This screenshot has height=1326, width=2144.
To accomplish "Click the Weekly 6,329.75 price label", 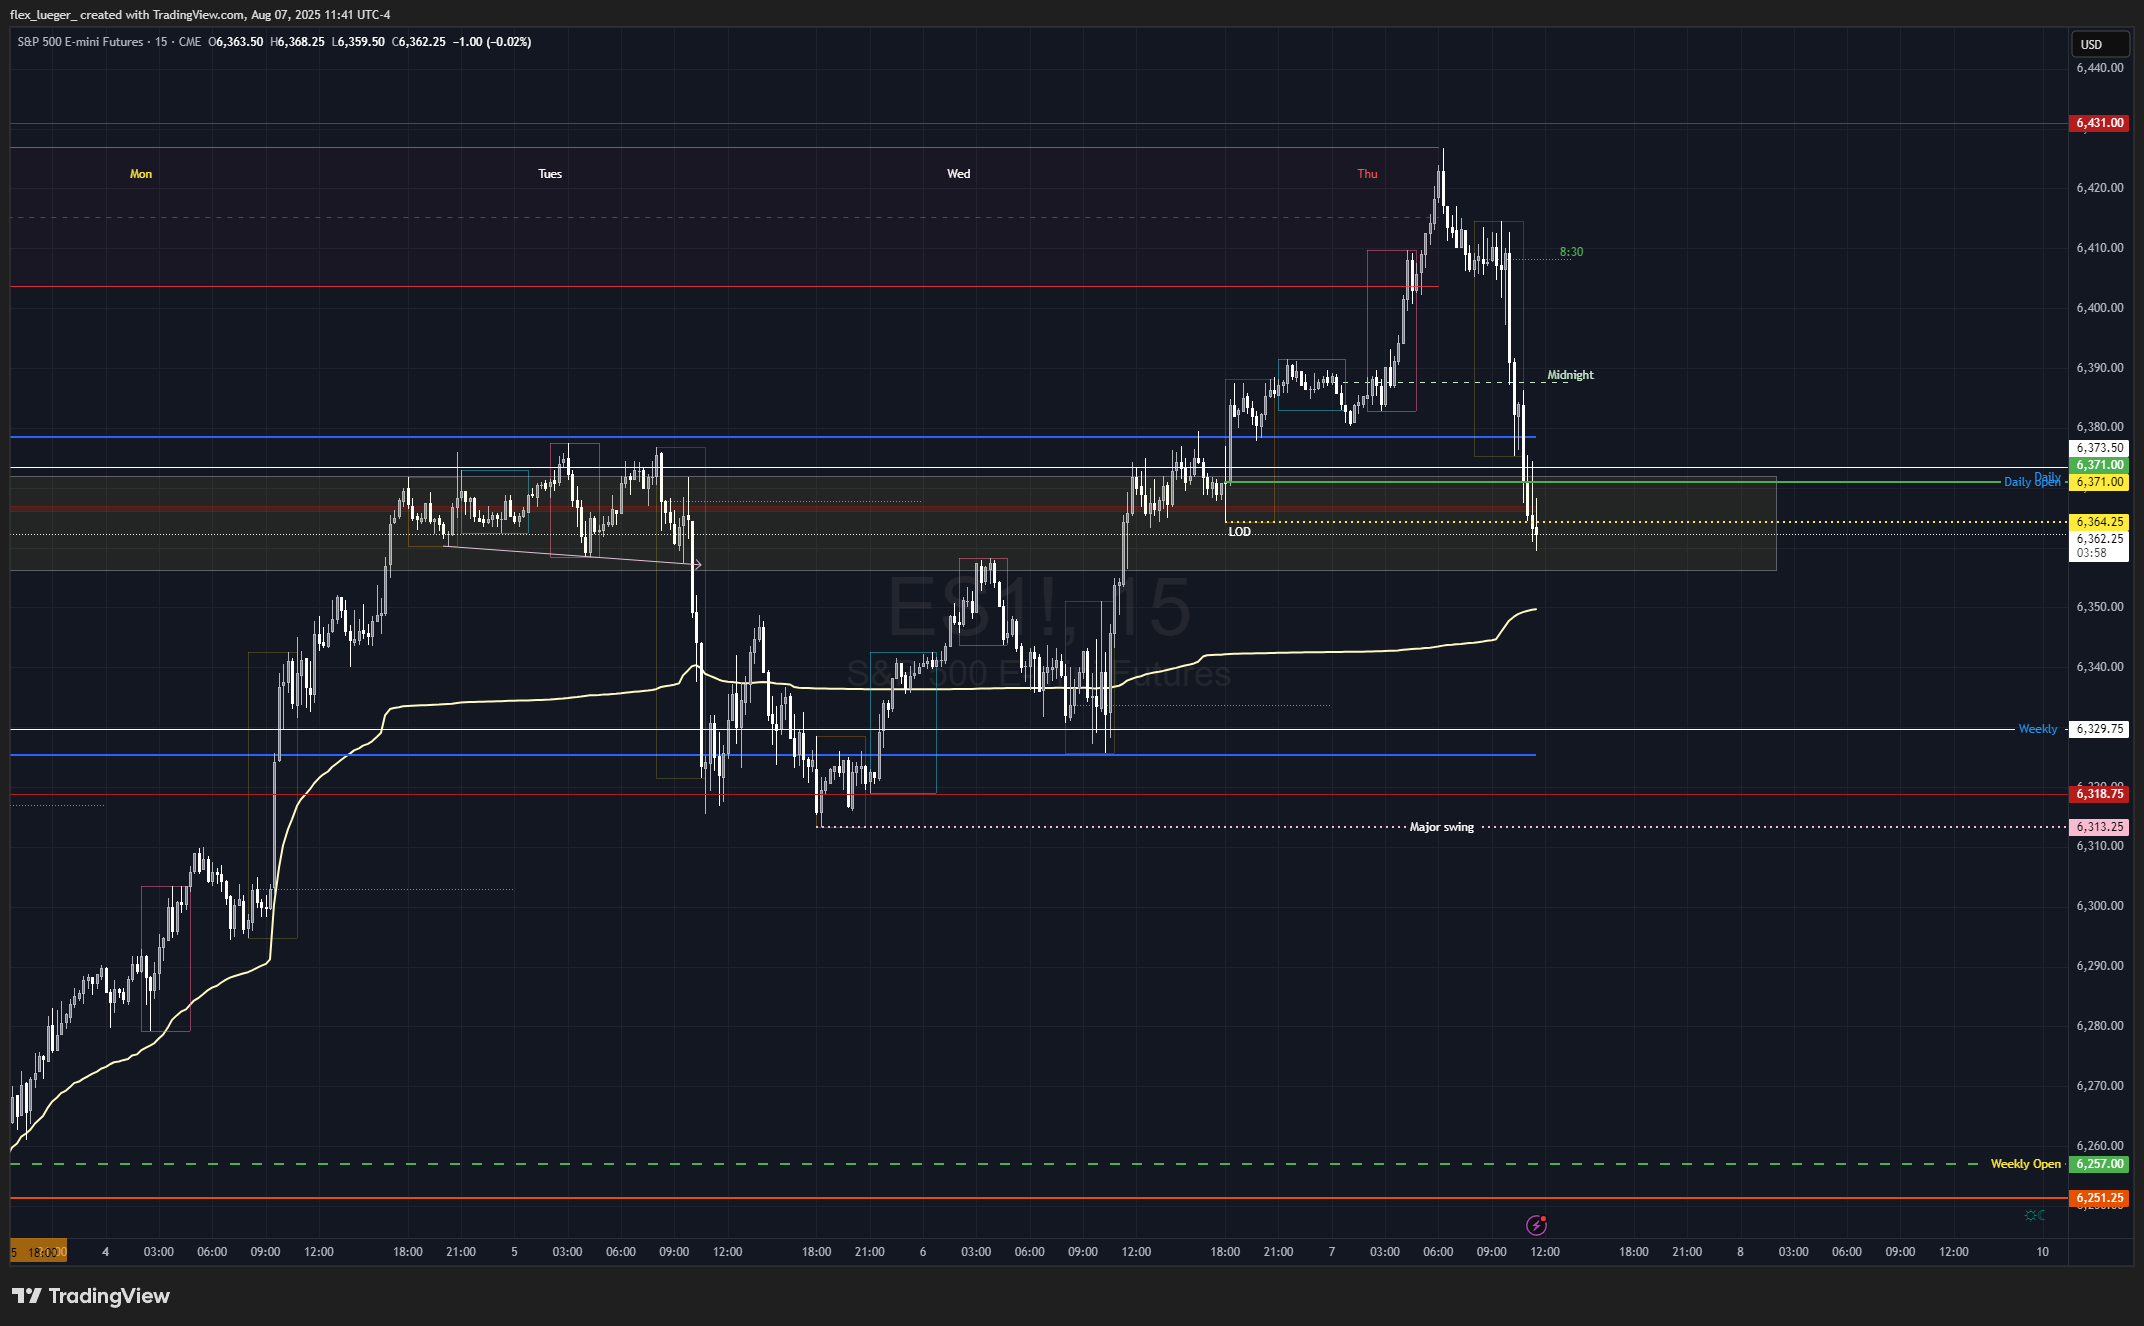I will 2099,729.
